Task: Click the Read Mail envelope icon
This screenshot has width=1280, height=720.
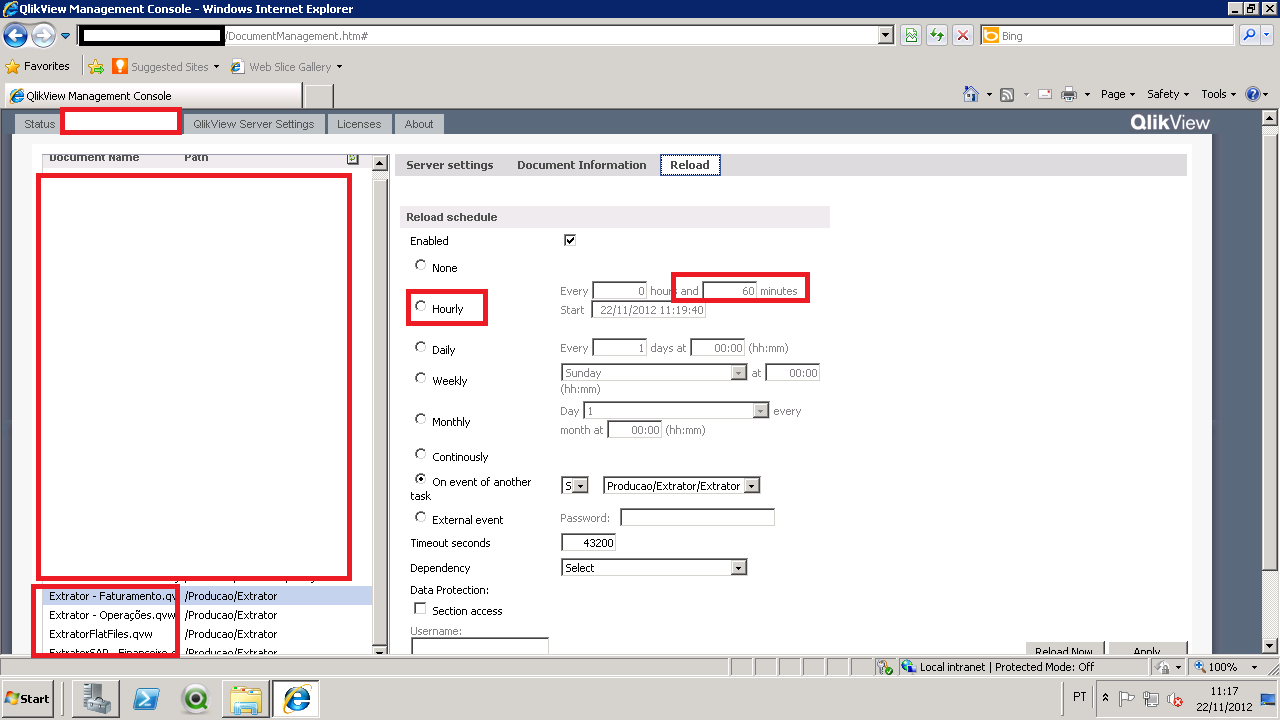Action: coord(1045,94)
